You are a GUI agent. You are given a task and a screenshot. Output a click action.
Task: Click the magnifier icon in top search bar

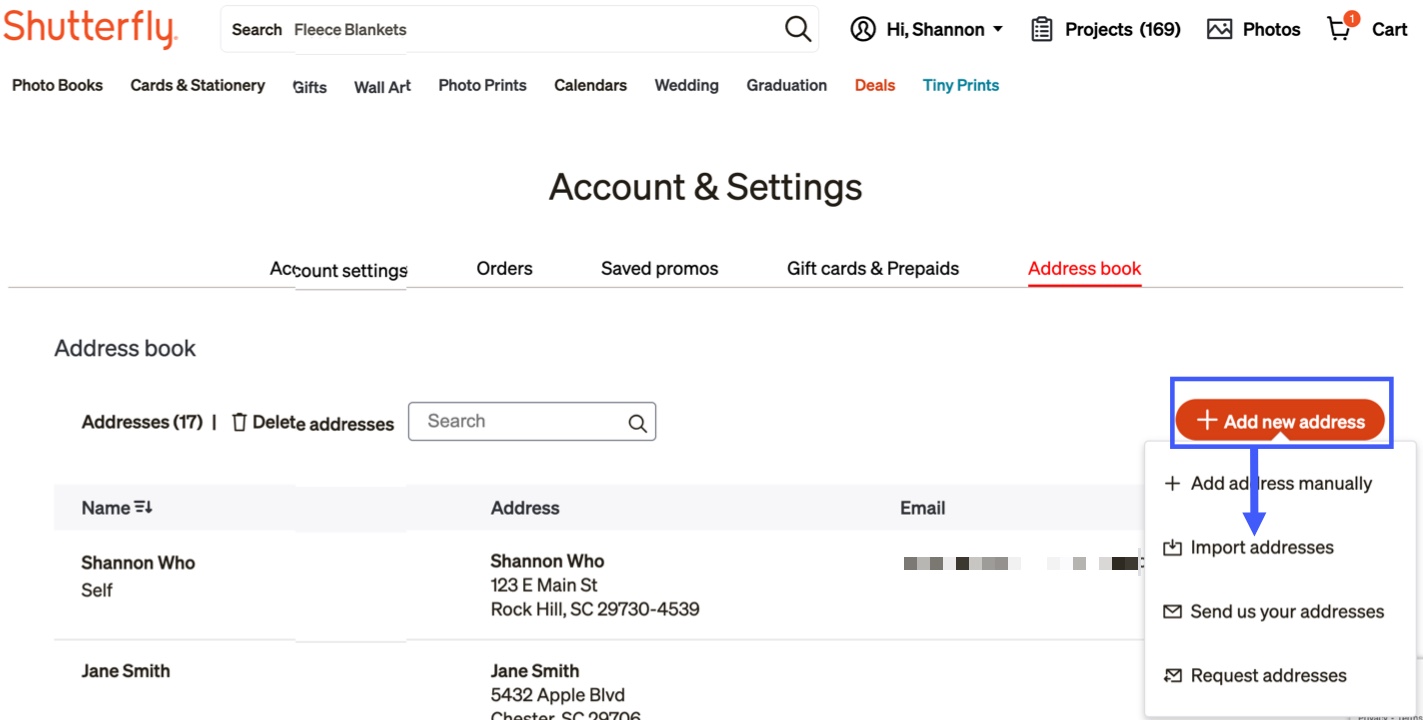coord(798,29)
